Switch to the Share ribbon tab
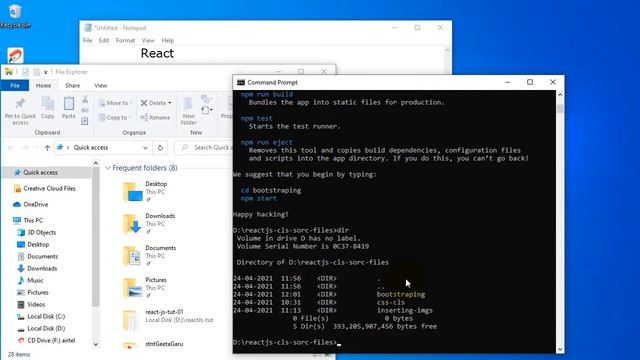Screen dimensions: 640x360 click(x=73, y=86)
